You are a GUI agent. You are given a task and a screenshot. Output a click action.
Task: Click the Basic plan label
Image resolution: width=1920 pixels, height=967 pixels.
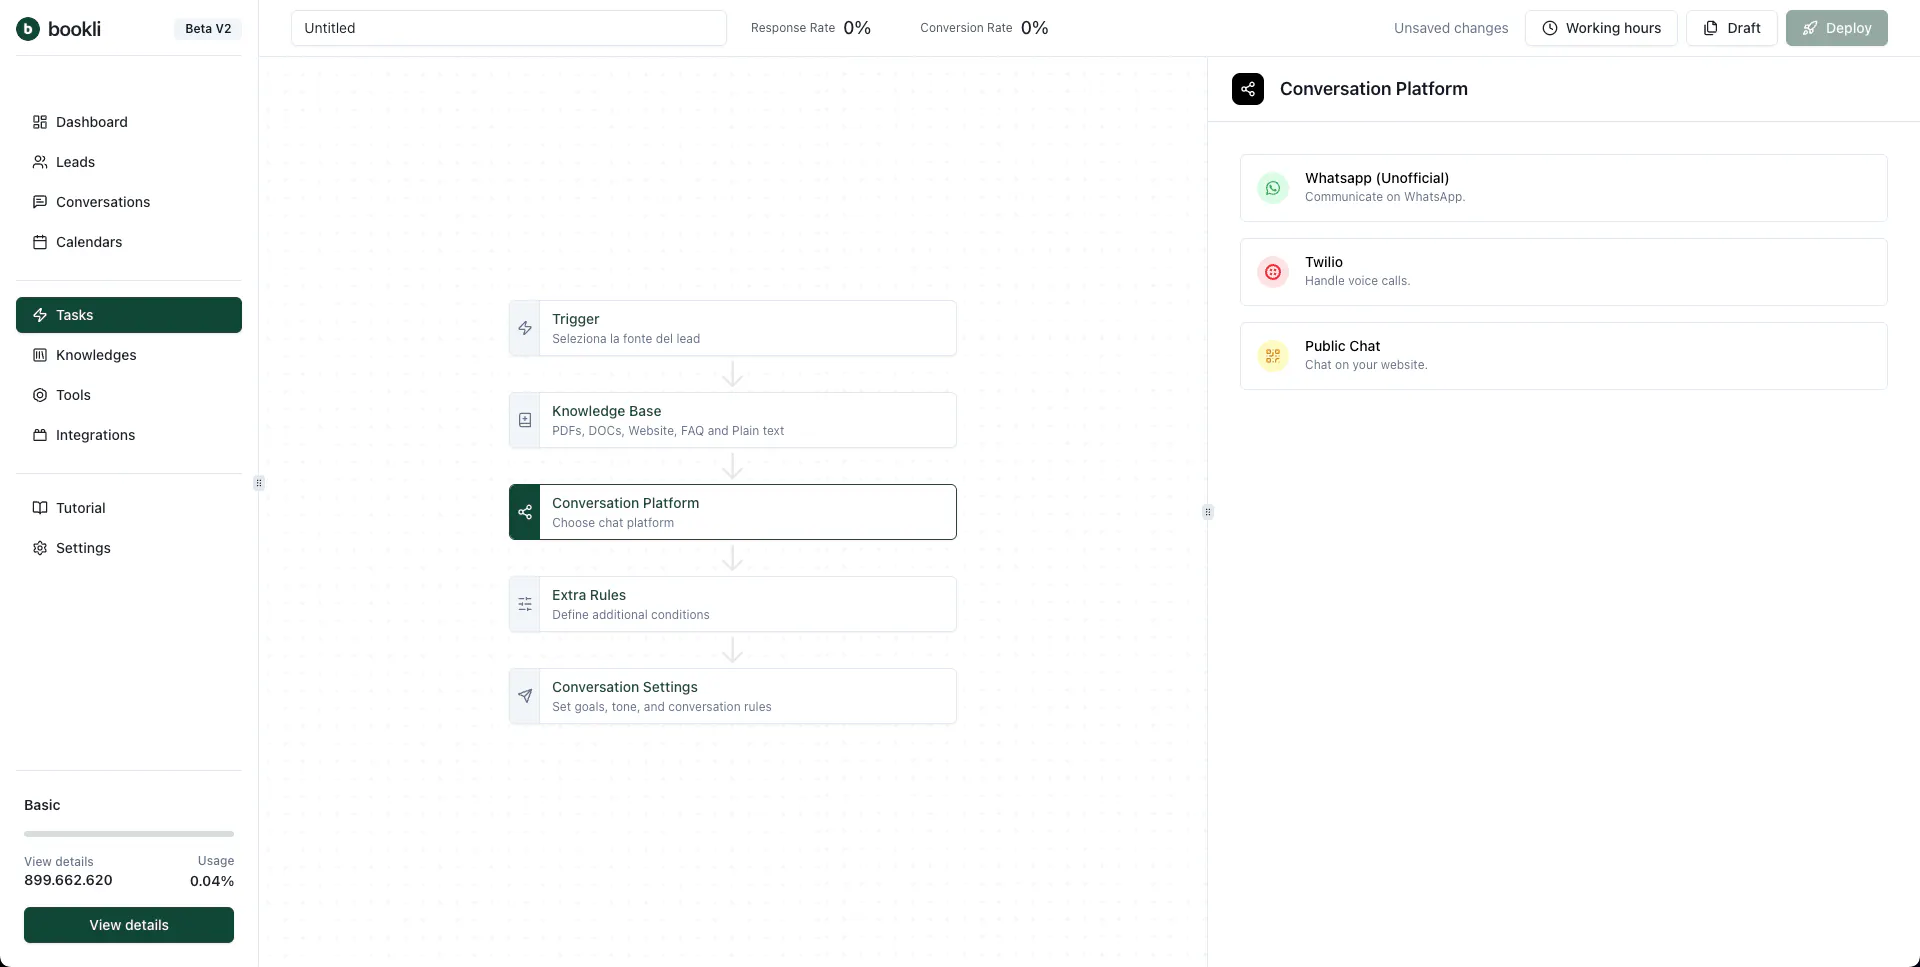coord(42,805)
